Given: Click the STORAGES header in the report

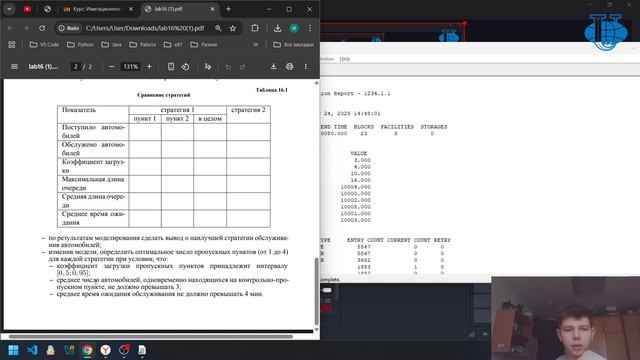Looking at the screenshot, I should pyautogui.click(x=434, y=127).
